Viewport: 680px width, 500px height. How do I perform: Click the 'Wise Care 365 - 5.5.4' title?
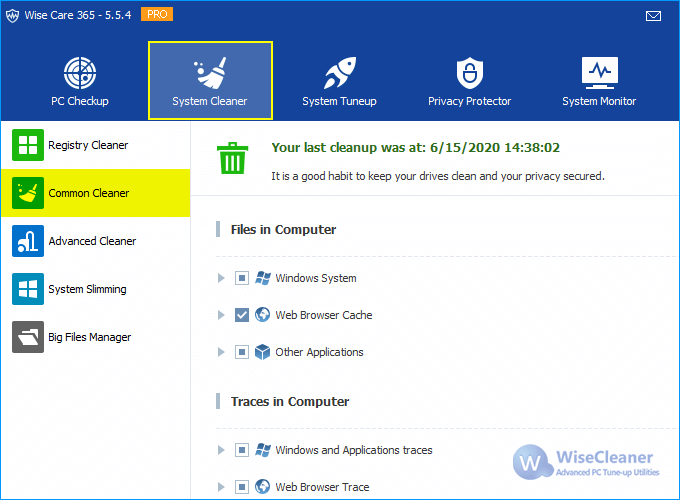(78, 15)
